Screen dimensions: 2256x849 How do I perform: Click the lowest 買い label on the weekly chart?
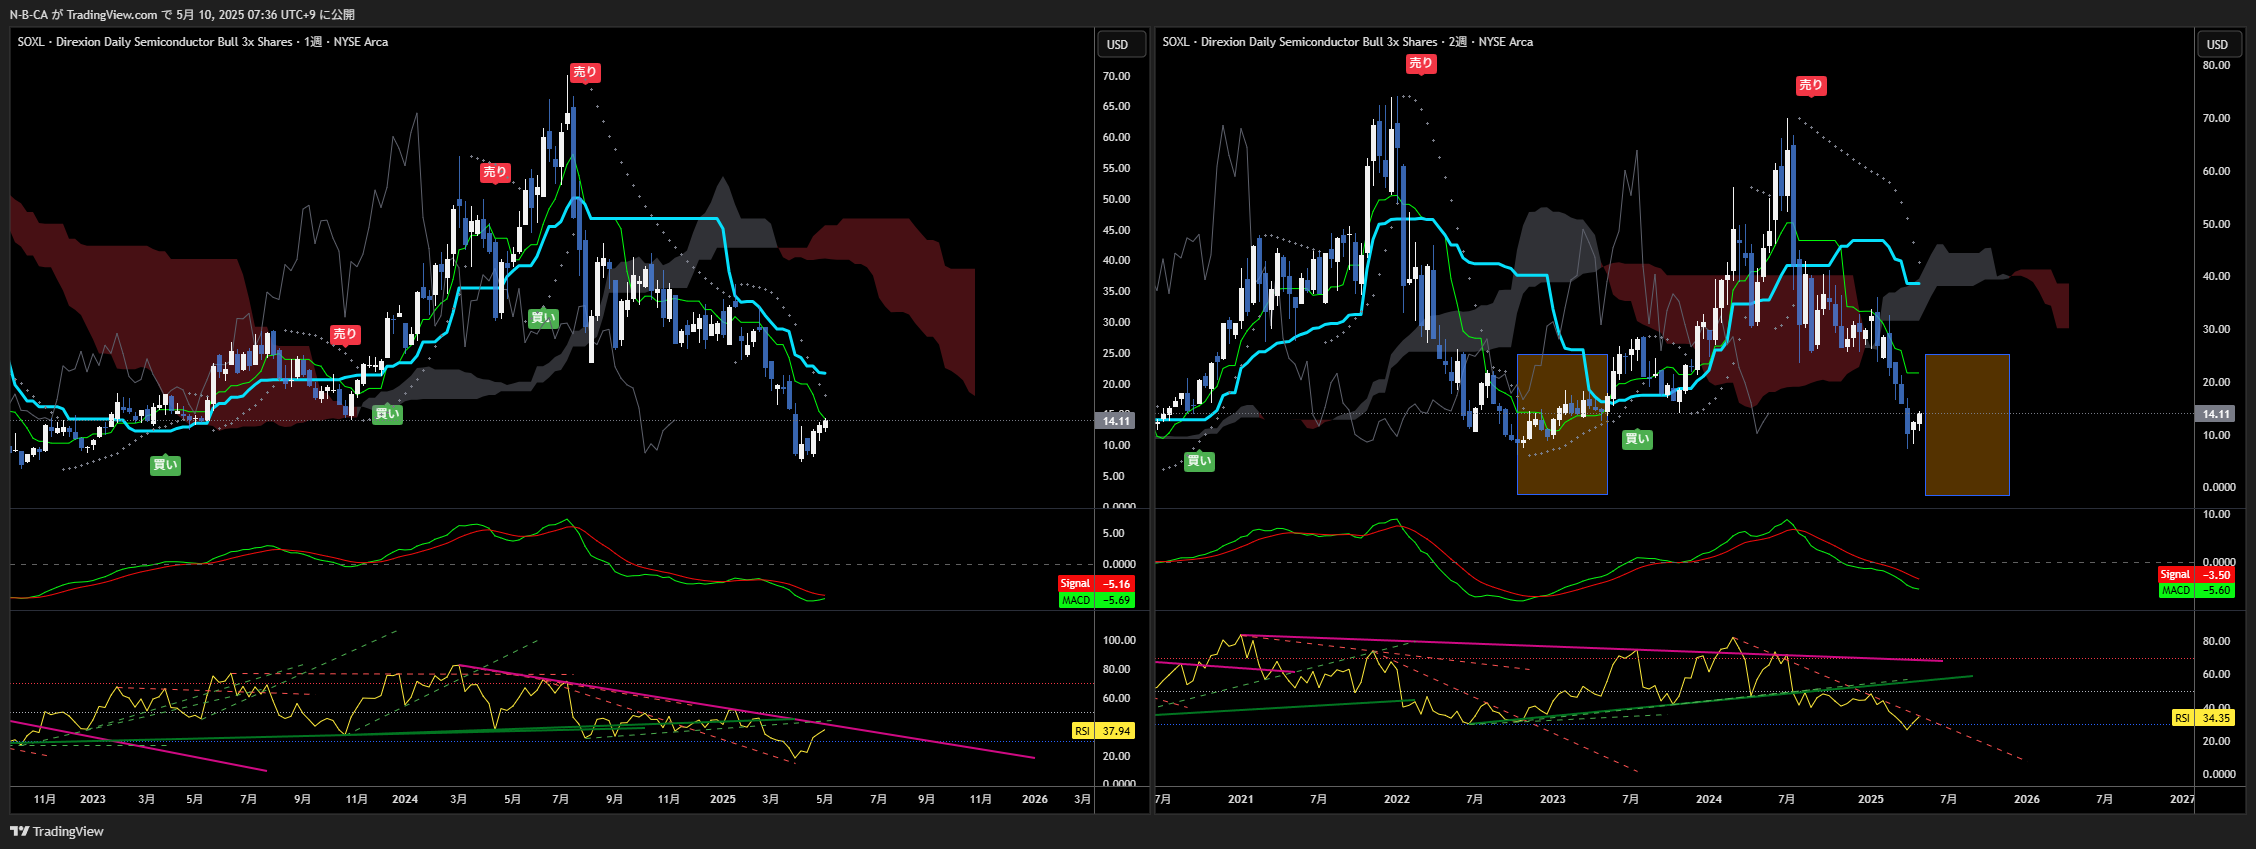165,464
